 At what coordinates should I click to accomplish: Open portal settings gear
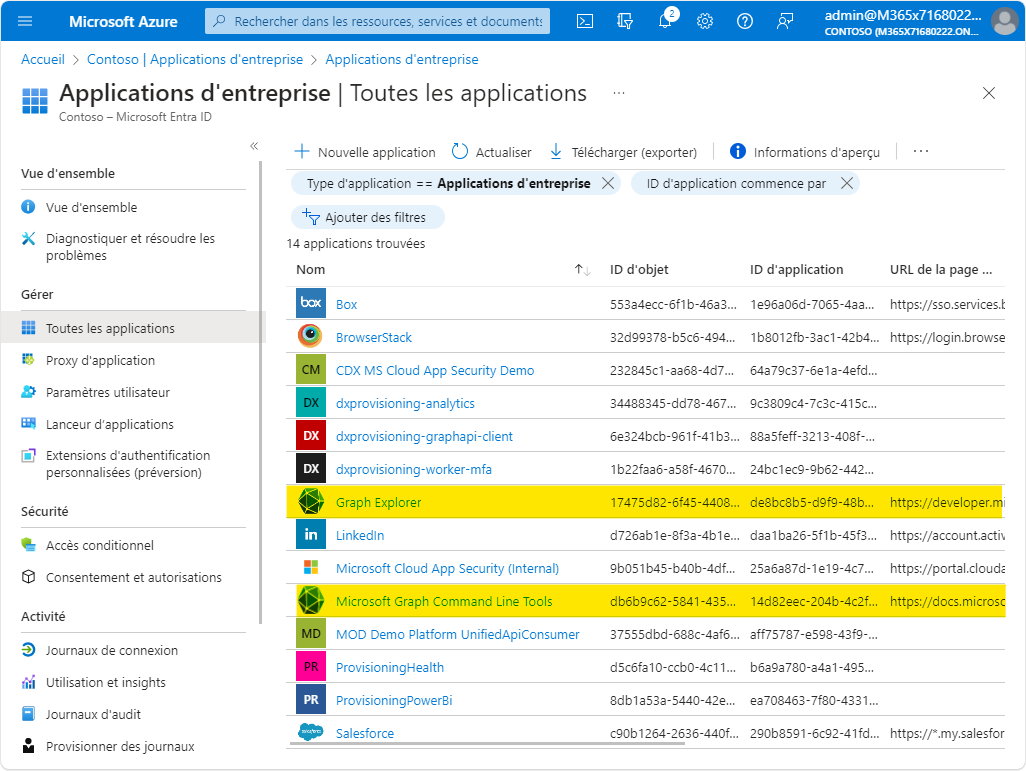pyautogui.click(x=705, y=22)
